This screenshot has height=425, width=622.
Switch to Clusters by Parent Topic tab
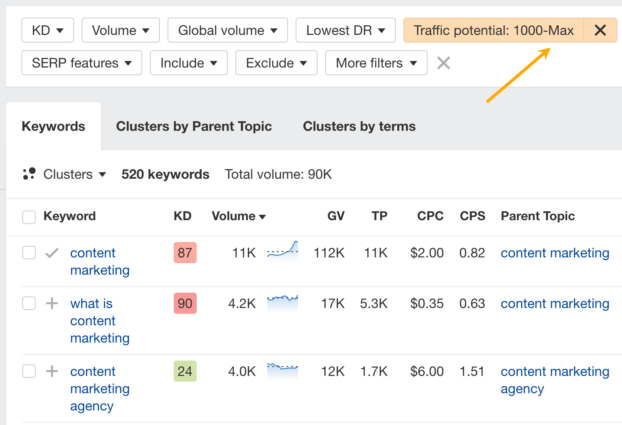tap(194, 127)
